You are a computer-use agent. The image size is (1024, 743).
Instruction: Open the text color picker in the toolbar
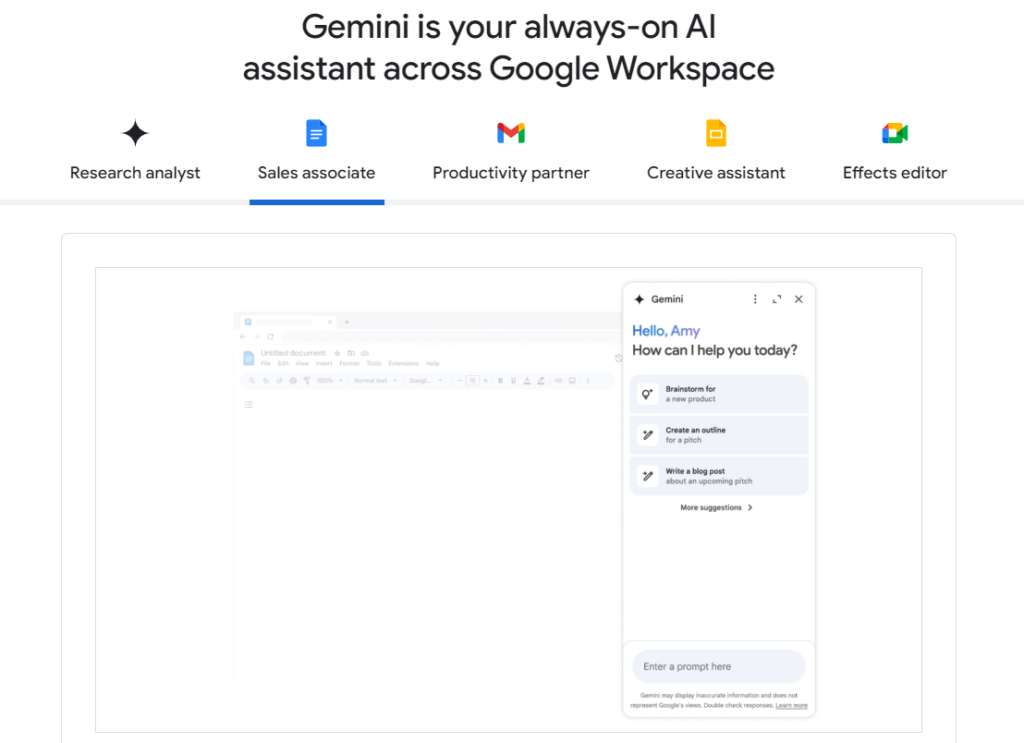point(527,380)
